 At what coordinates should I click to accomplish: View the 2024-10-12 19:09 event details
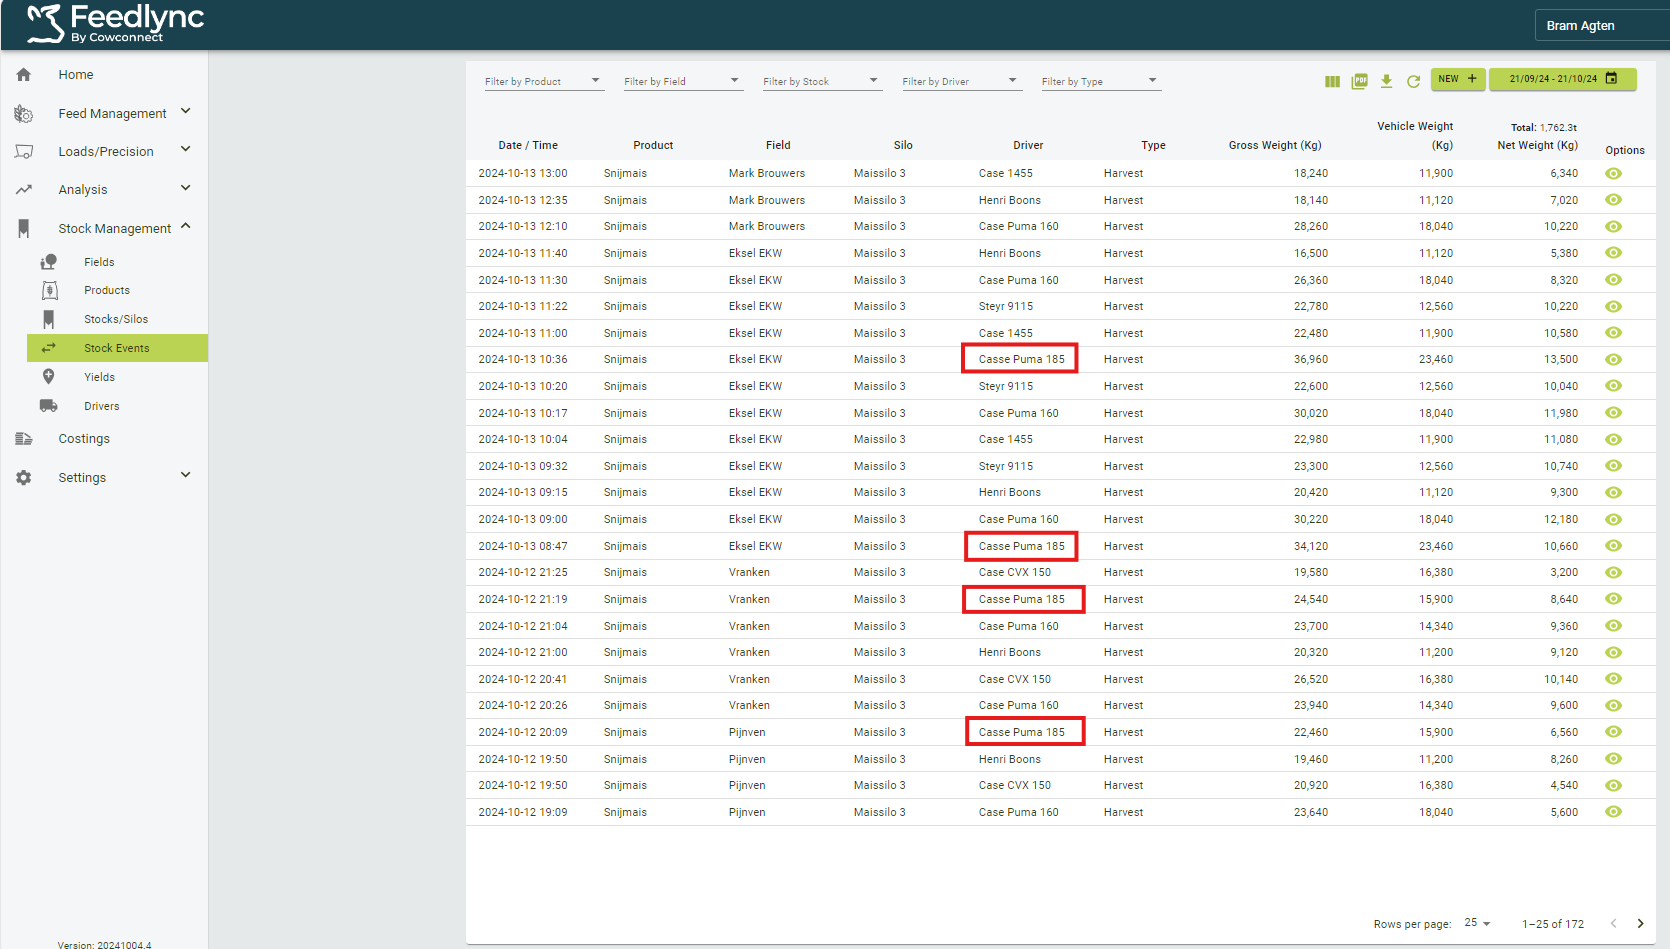coord(1613,812)
